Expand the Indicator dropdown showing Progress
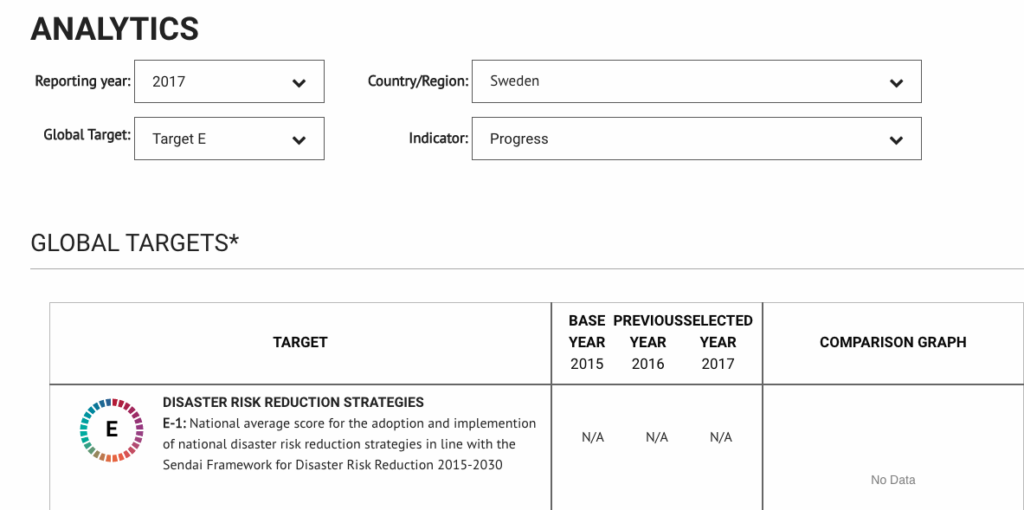1024x510 pixels. (x=696, y=139)
